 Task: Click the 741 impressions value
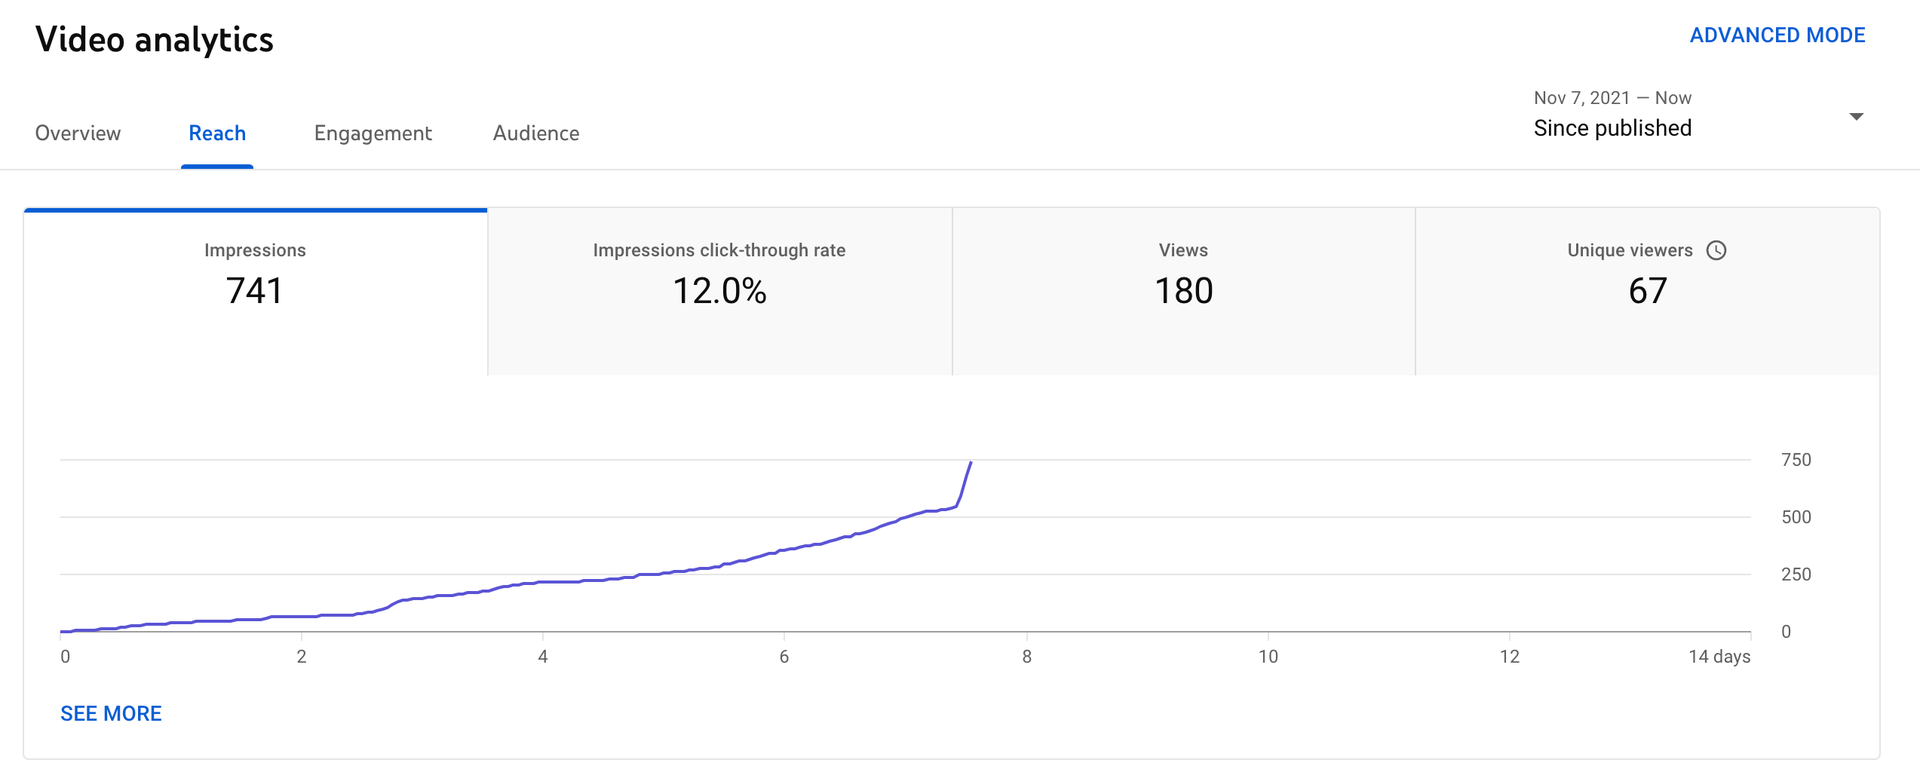pos(255,291)
